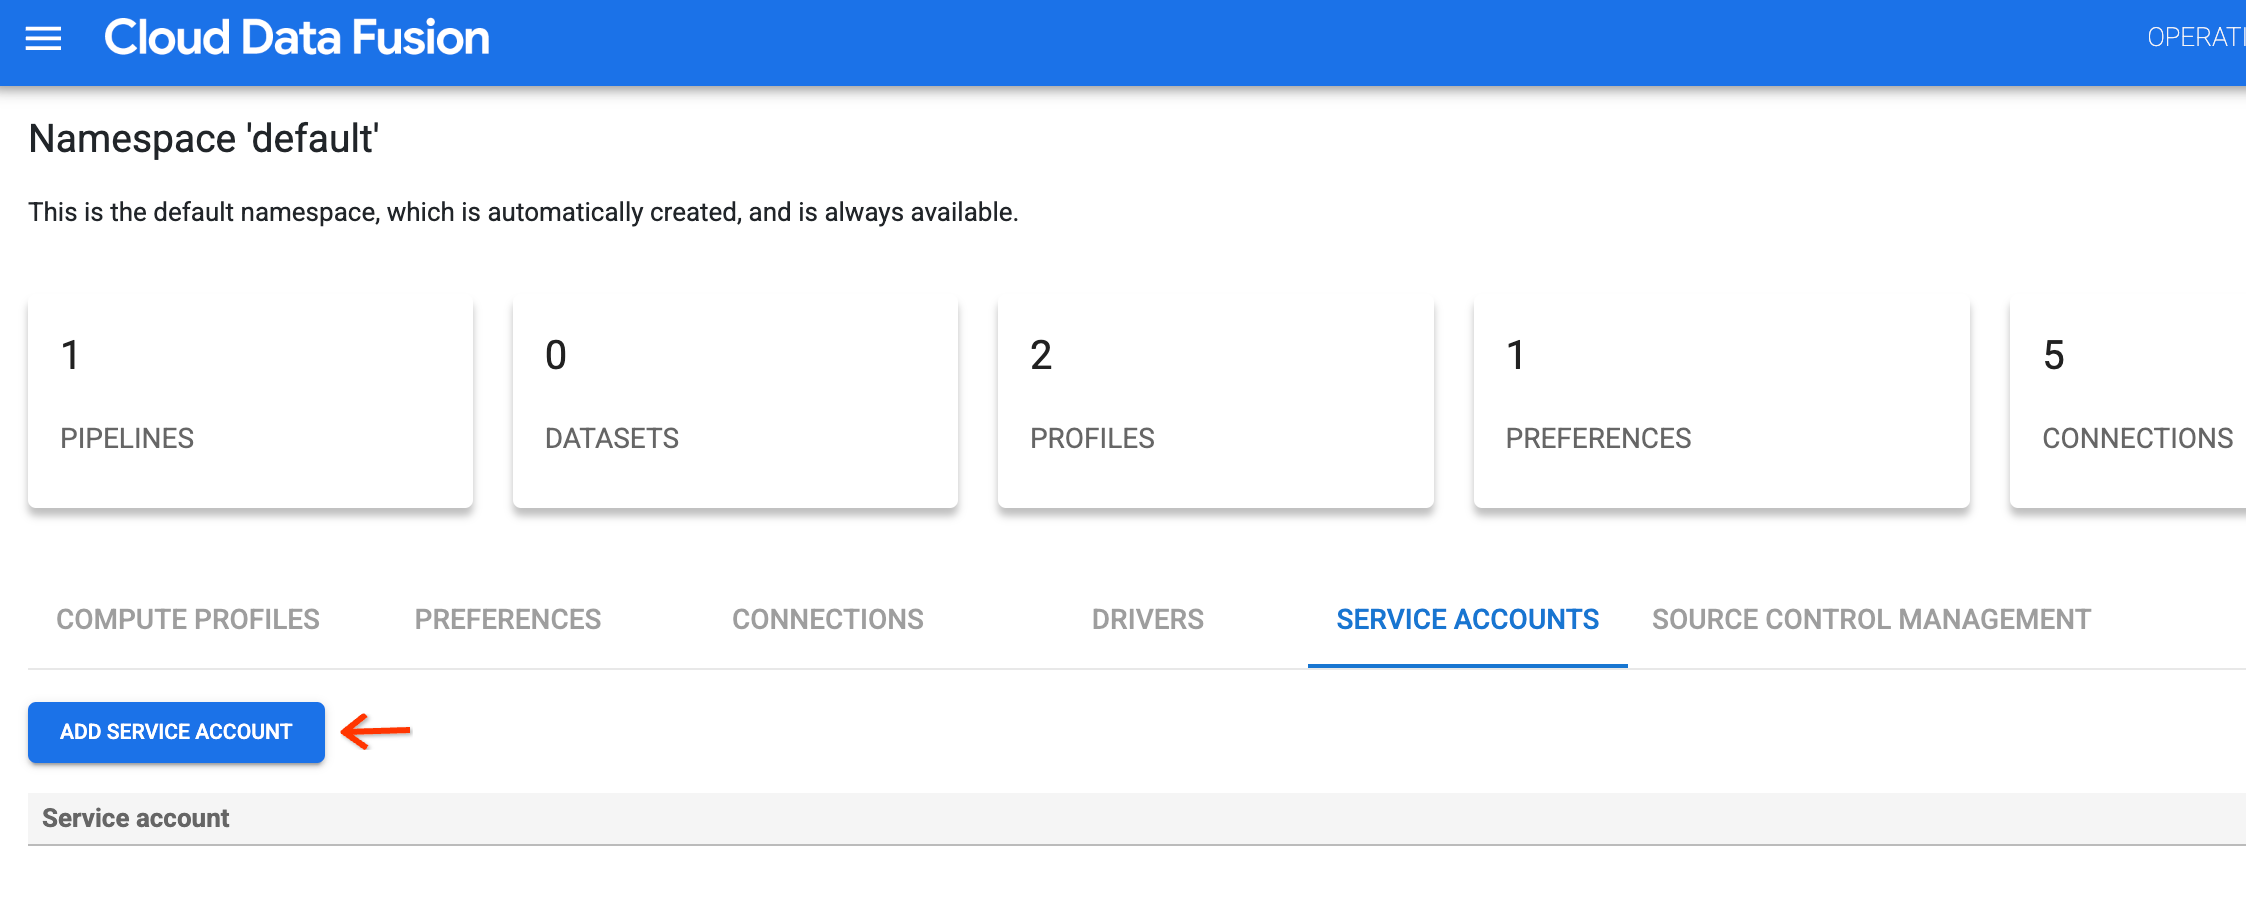Screen dimensions: 2246x910
Task: Open the DRIVERS tab
Action: point(1147,619)
